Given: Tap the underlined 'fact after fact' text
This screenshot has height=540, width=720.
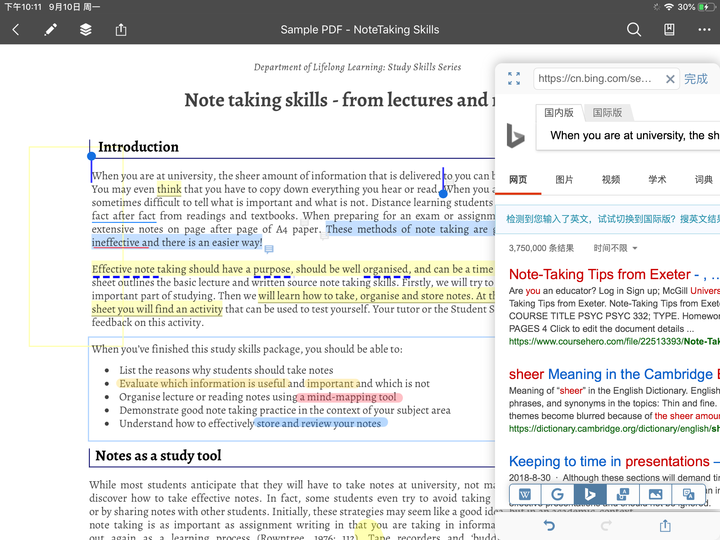Looking at the screenshot, I should coord(124,216).
